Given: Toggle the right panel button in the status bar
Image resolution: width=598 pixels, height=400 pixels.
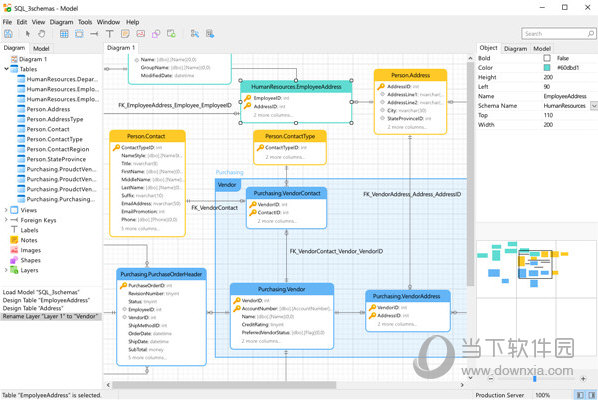Looking at the screenshot, I should point(592,395).
